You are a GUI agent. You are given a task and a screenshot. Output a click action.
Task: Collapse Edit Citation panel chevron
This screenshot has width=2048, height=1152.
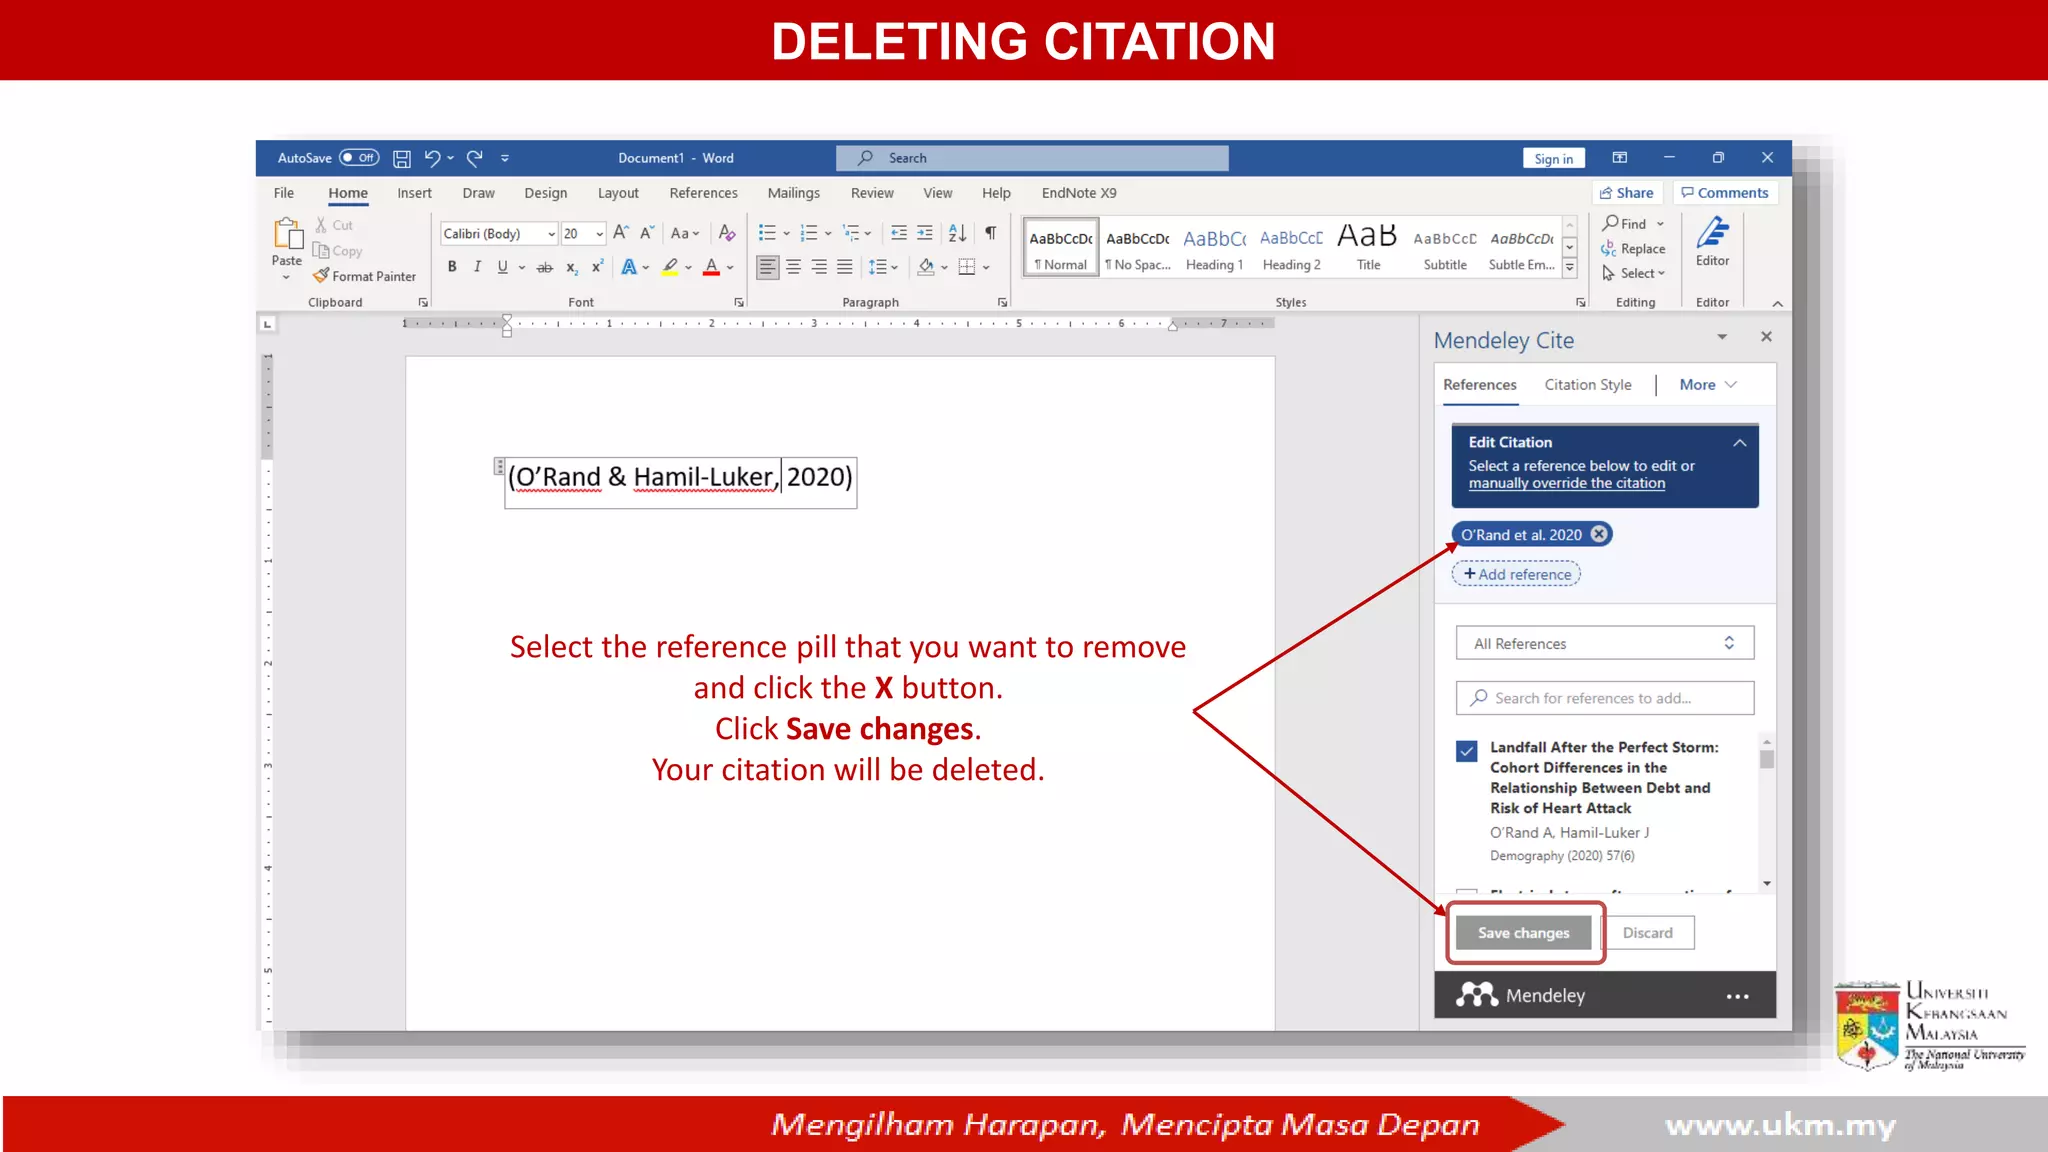[1740, 442]
